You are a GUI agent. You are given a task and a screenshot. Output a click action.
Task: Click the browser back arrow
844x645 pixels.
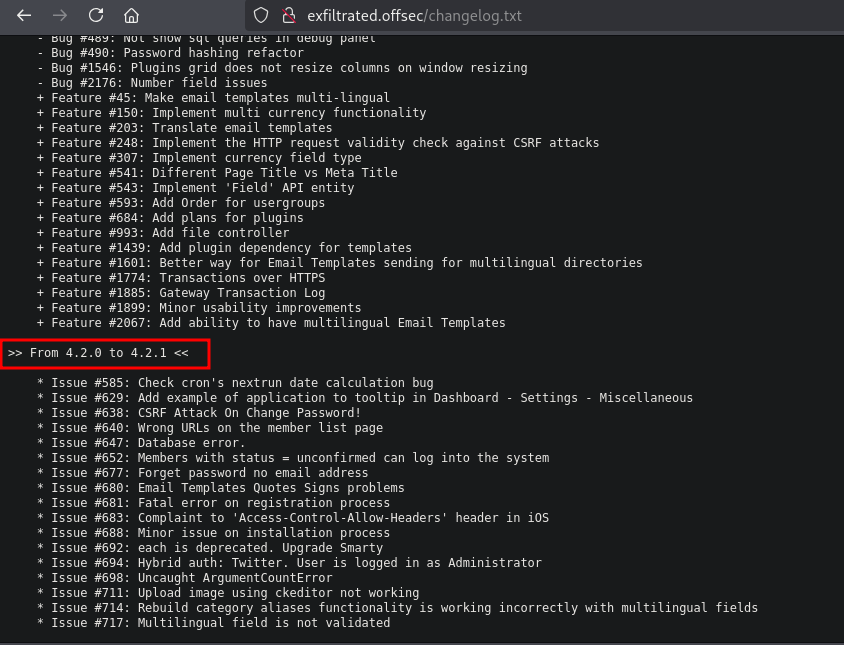point(24,16)
